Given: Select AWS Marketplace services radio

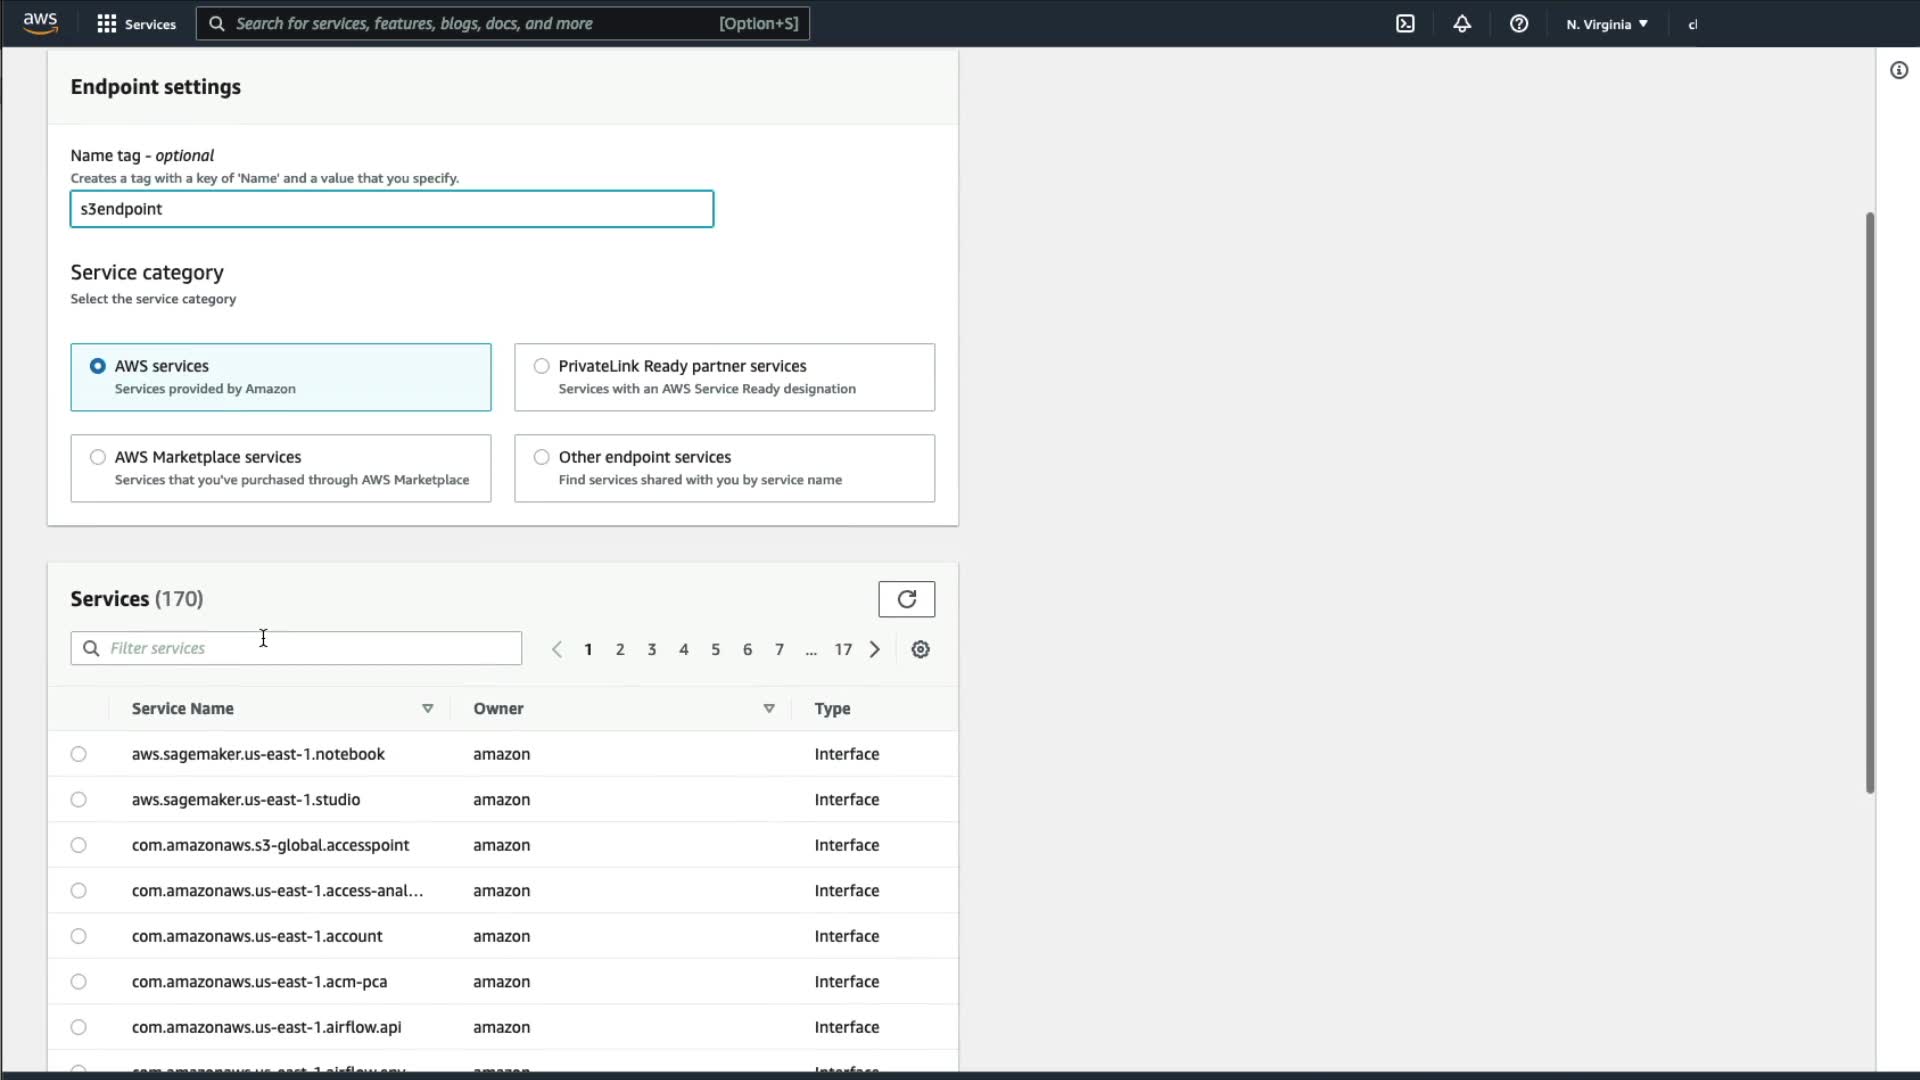Looking at the screenshot, I should 97,457.
